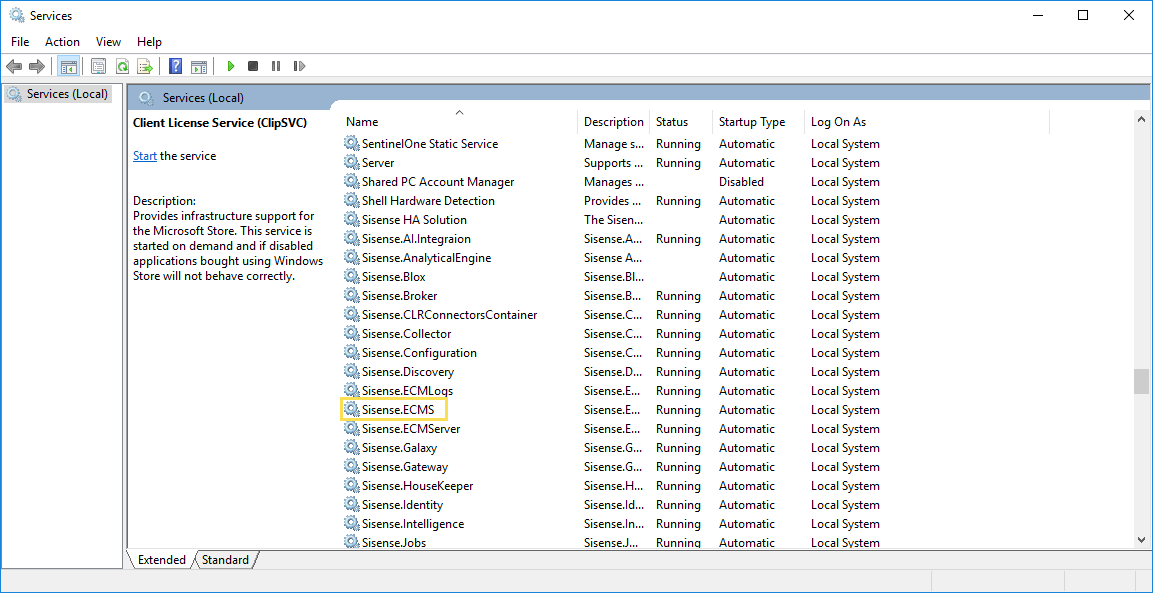Screen dimensions: 1153x593
Task: Click the Restart Service toolbar icon
Action: click(299, 66)
